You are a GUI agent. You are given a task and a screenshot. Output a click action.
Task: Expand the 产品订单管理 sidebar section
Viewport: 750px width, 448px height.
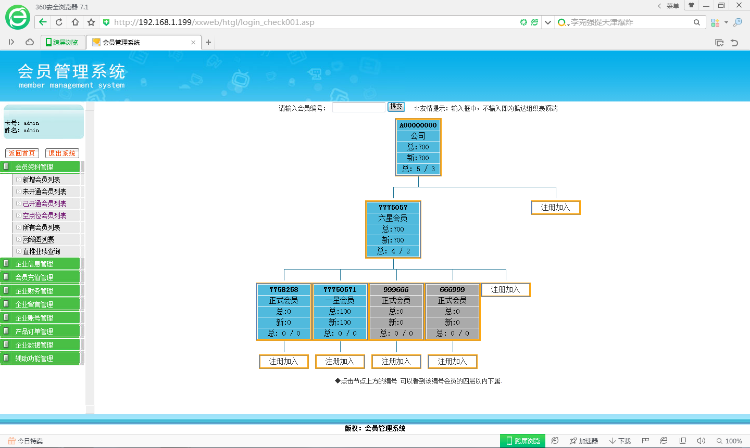point(42,330)
